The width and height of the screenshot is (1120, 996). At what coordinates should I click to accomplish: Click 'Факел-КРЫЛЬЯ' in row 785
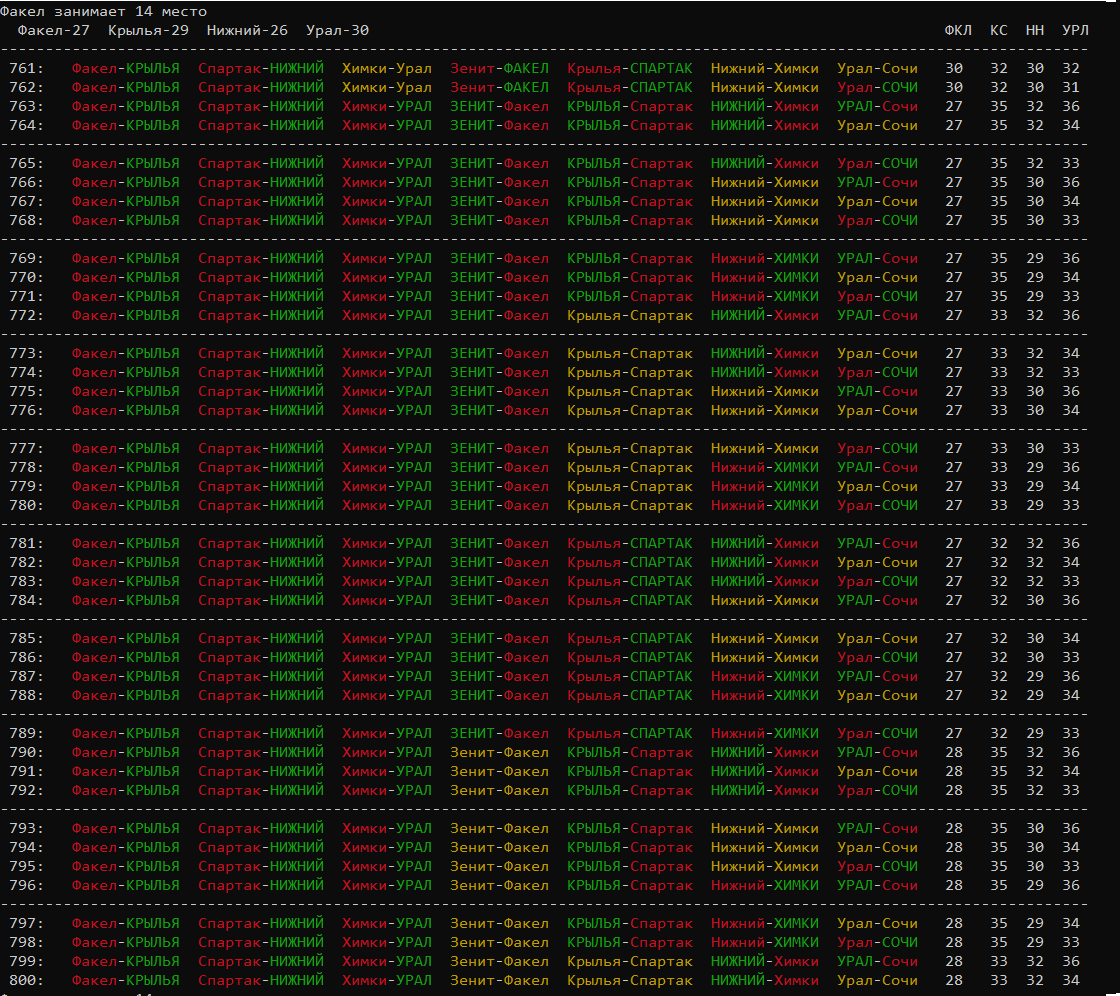126,639
